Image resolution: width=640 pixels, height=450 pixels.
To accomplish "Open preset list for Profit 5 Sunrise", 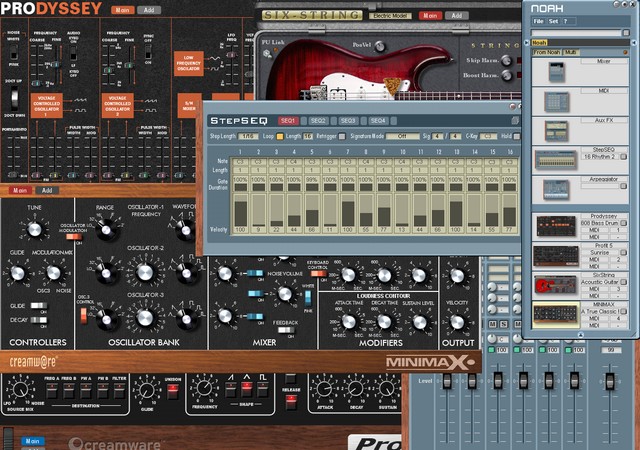I will [624, 253].
